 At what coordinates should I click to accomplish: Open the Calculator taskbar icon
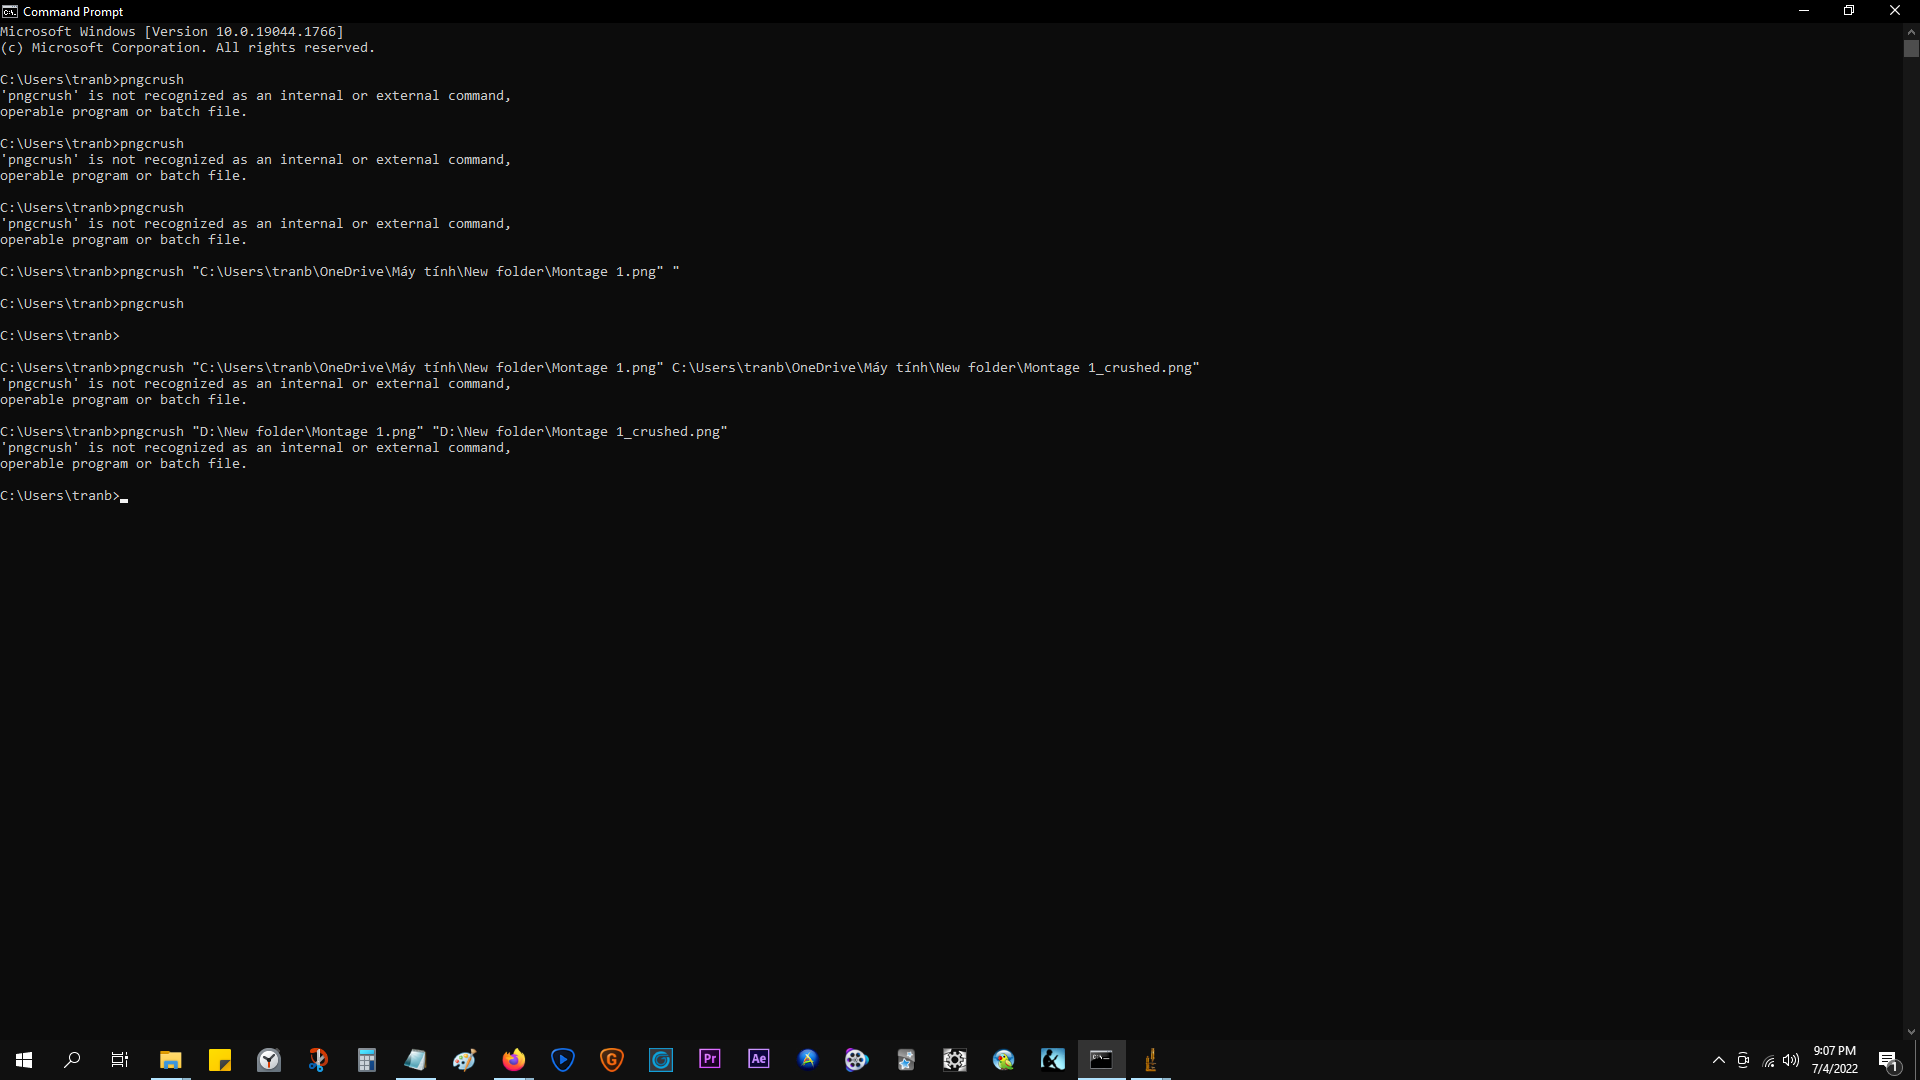pos(367,1060)
